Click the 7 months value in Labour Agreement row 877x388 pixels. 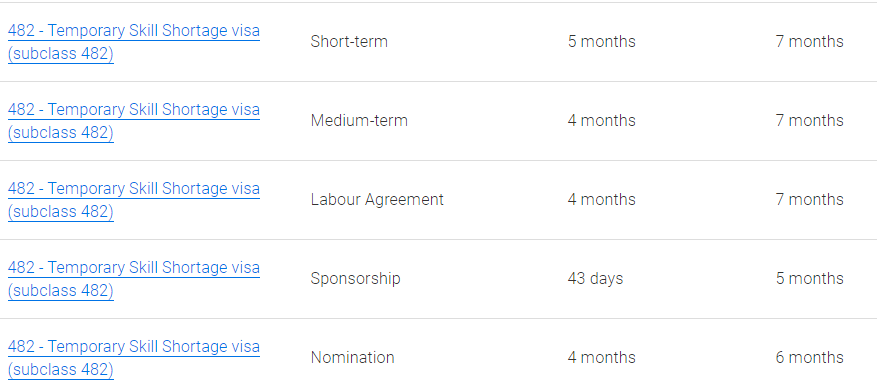[809, 200]
